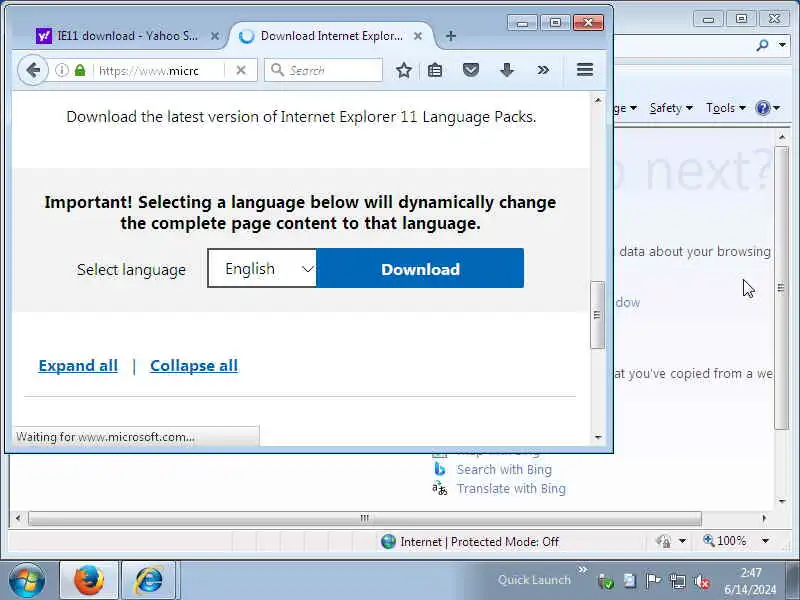Click the magnifier icon in Firefox search box
This screenshot has width=800, height=600.
(x=277, y=70)
